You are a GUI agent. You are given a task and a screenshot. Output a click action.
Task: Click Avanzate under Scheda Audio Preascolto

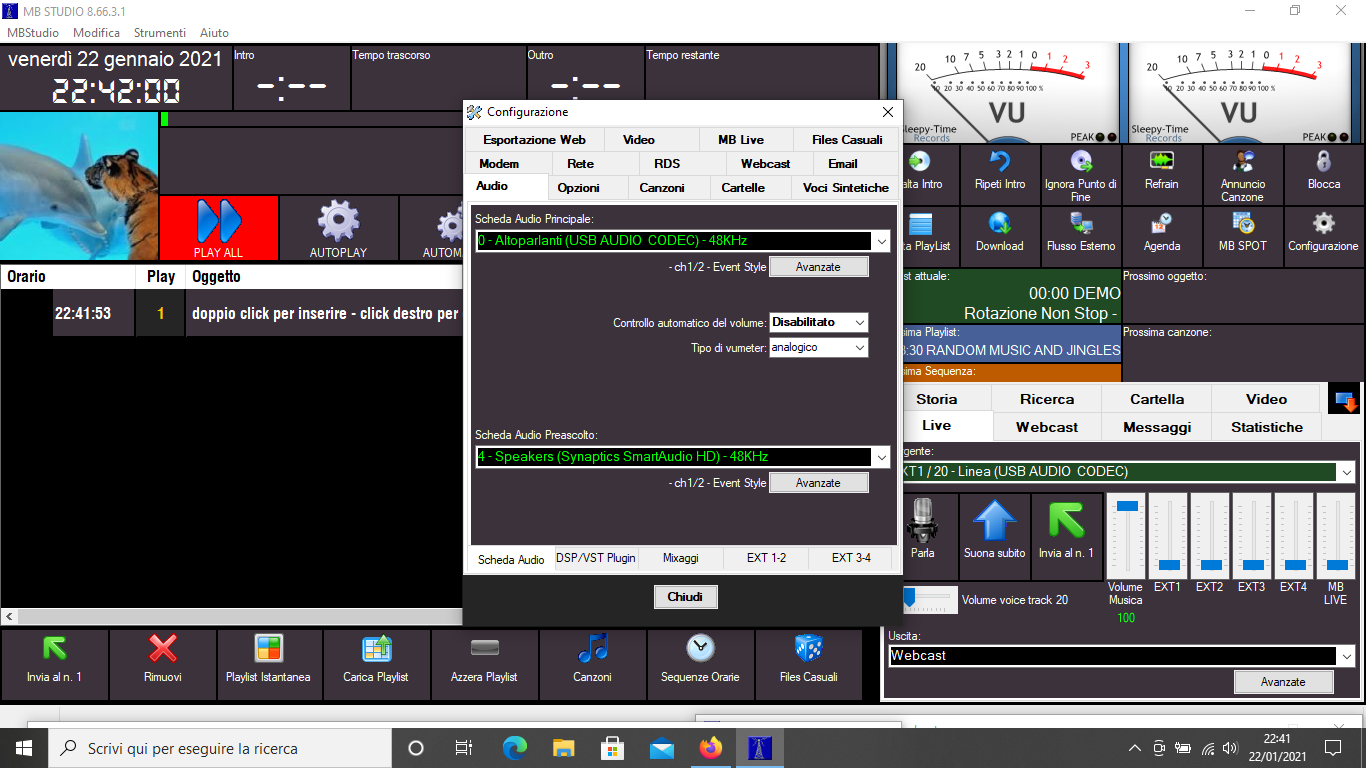[818, 483]
